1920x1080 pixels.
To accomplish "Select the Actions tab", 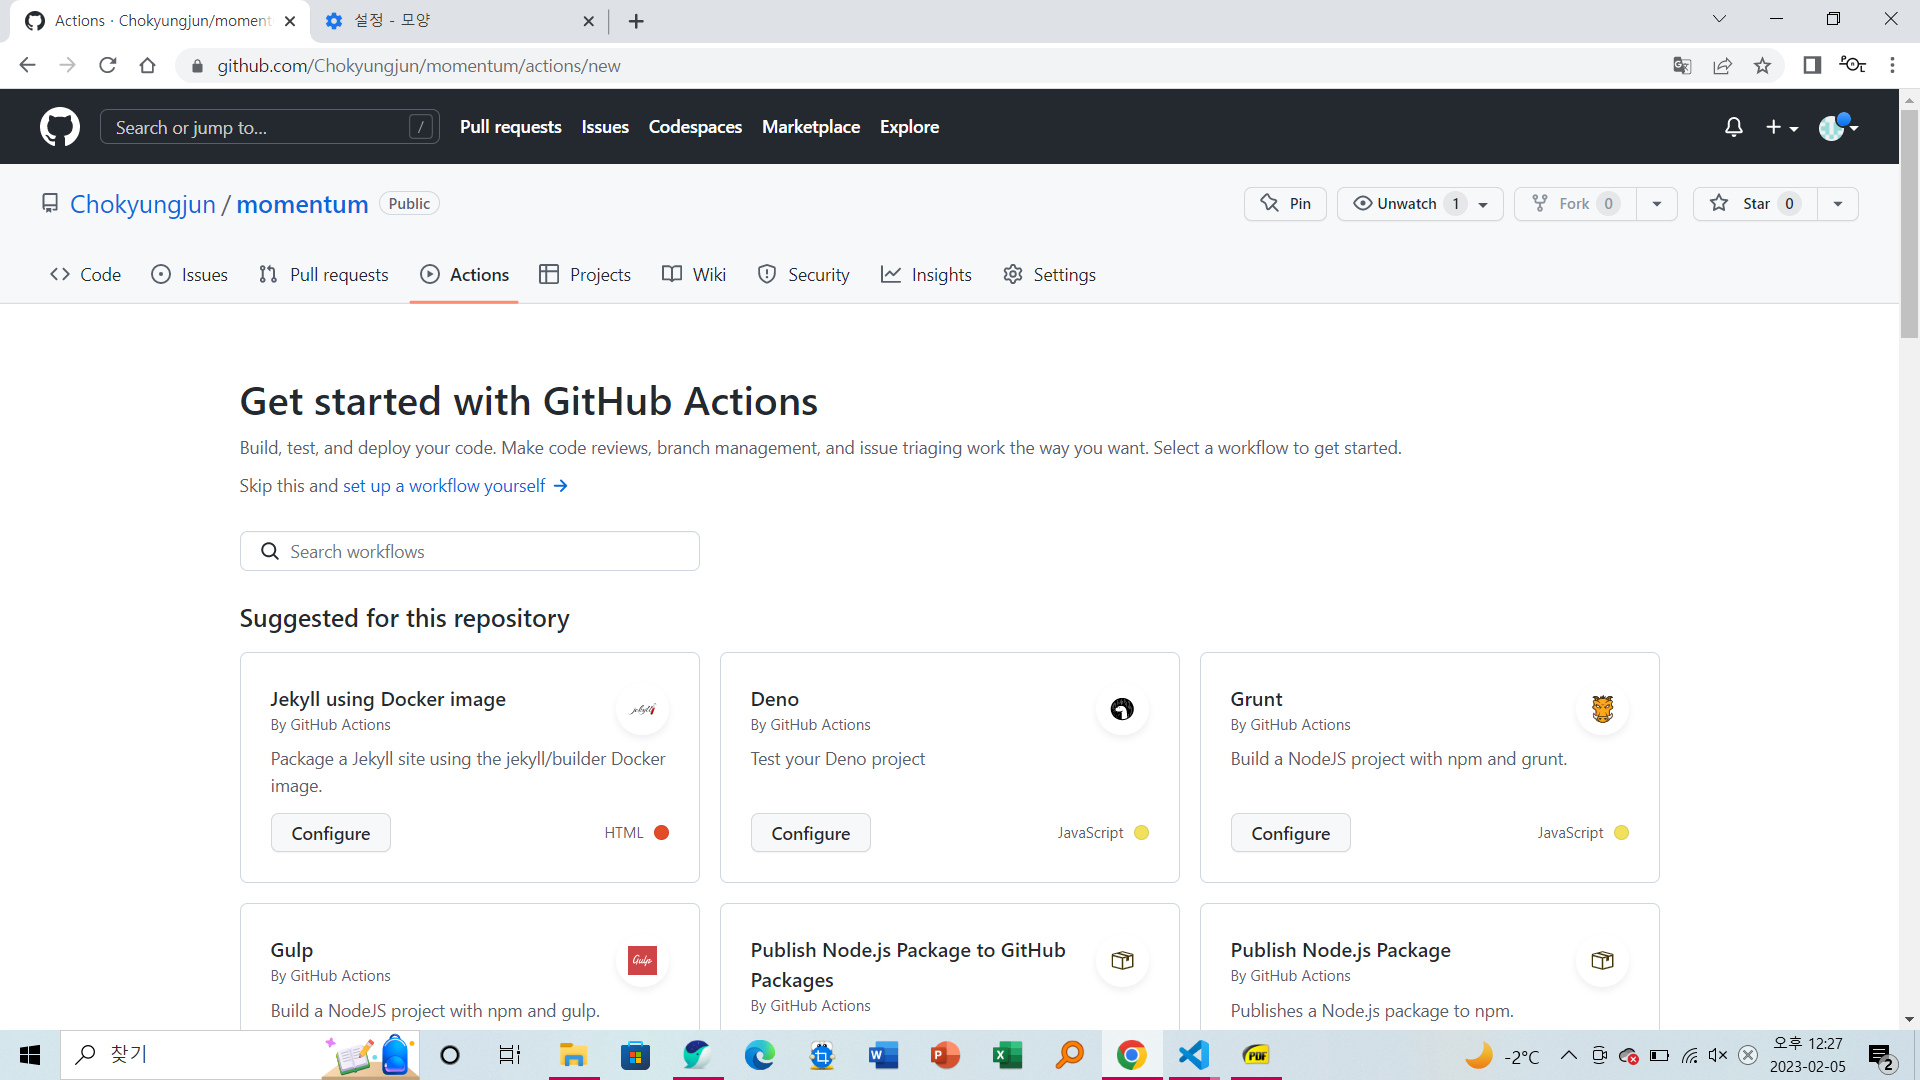I will click(x=464, y=275).
